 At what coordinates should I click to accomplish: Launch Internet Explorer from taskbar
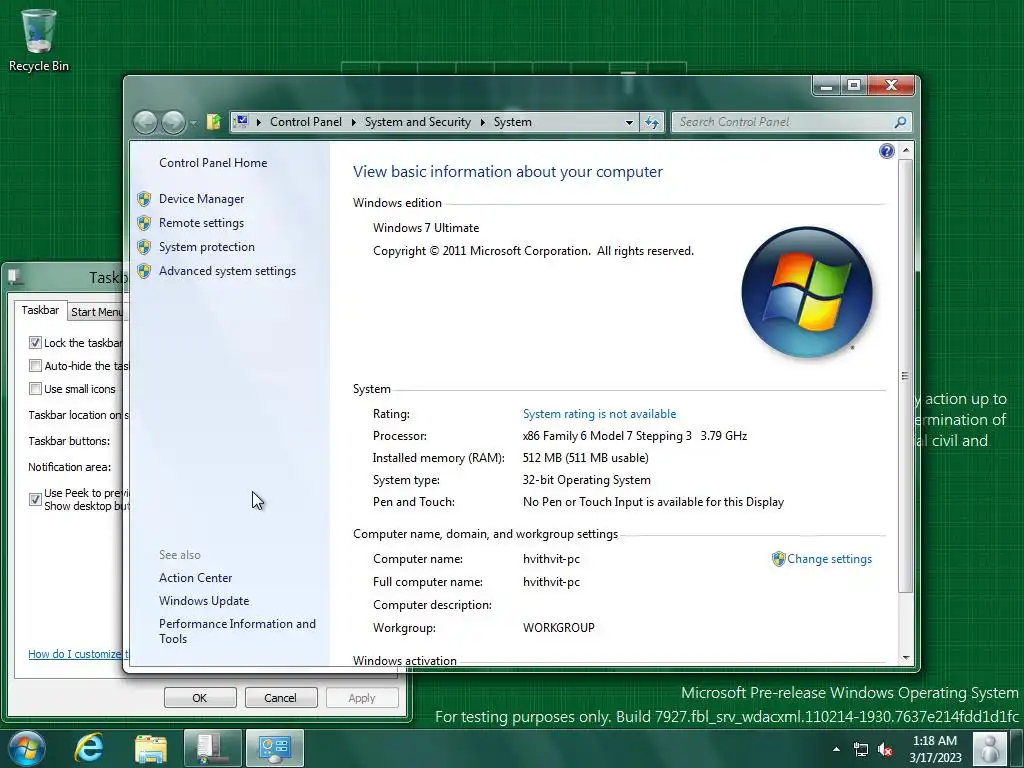pyautogui.click(x=89, y=748)
